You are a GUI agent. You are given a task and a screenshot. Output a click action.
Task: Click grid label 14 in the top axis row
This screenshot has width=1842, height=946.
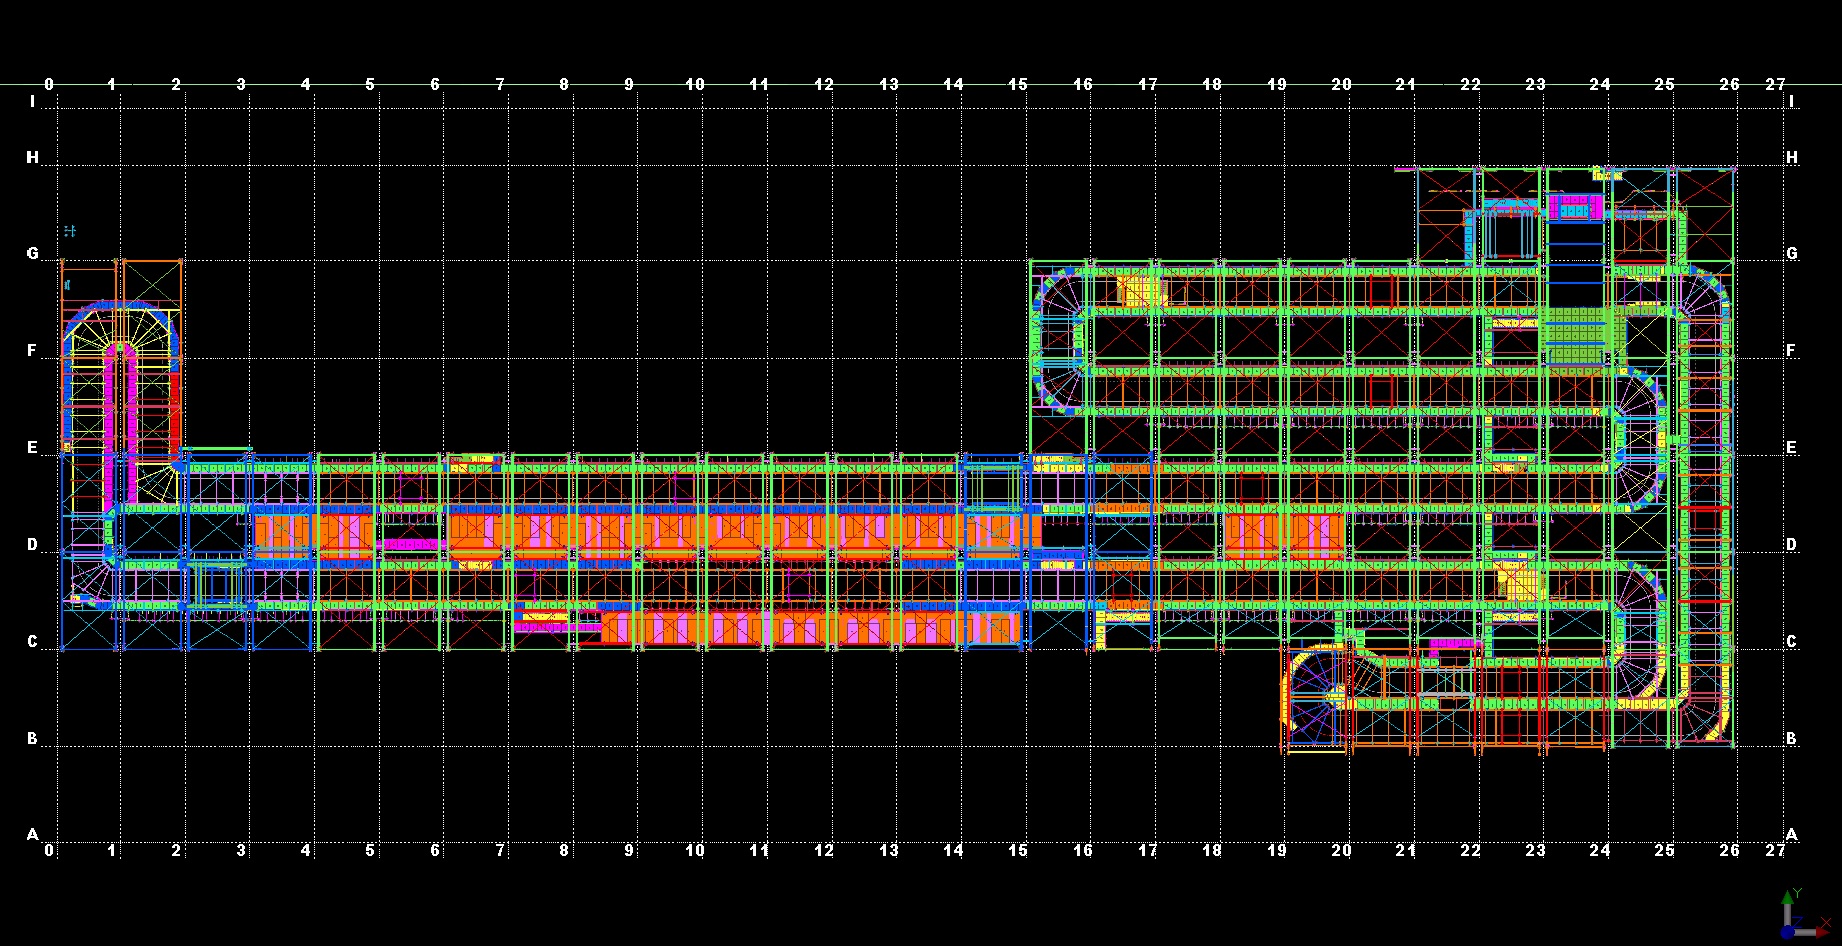(953, 85)
